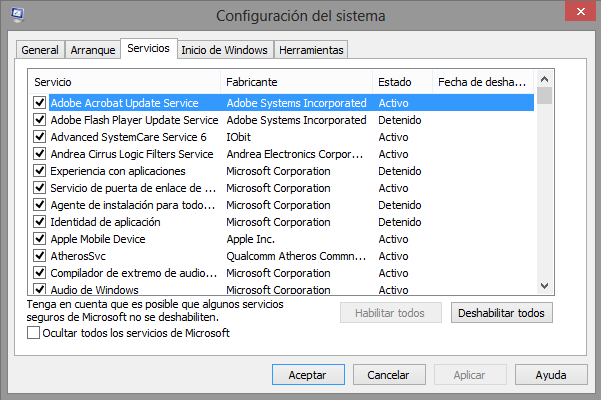The width and height of the screenshot is (601, 401).
Task: Disable AtherosSvc service checkbox
Action: [39, 255]
